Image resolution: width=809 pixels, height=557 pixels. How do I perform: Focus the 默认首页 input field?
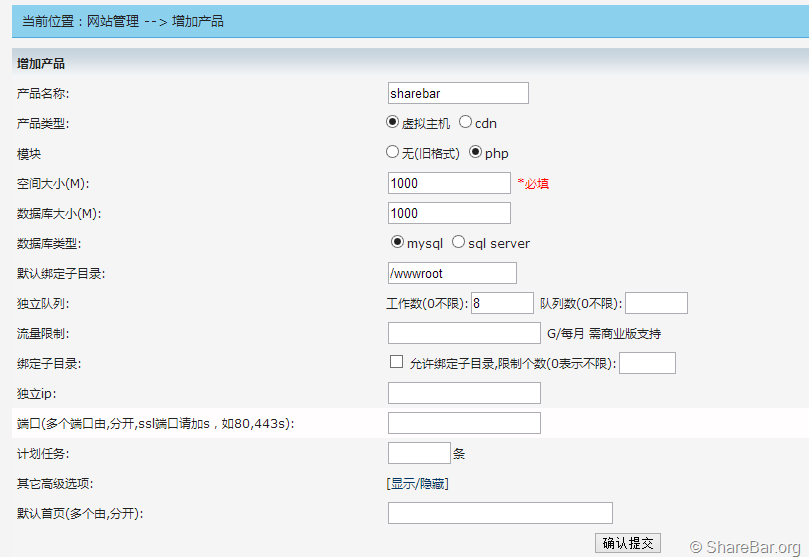(499, 513)
